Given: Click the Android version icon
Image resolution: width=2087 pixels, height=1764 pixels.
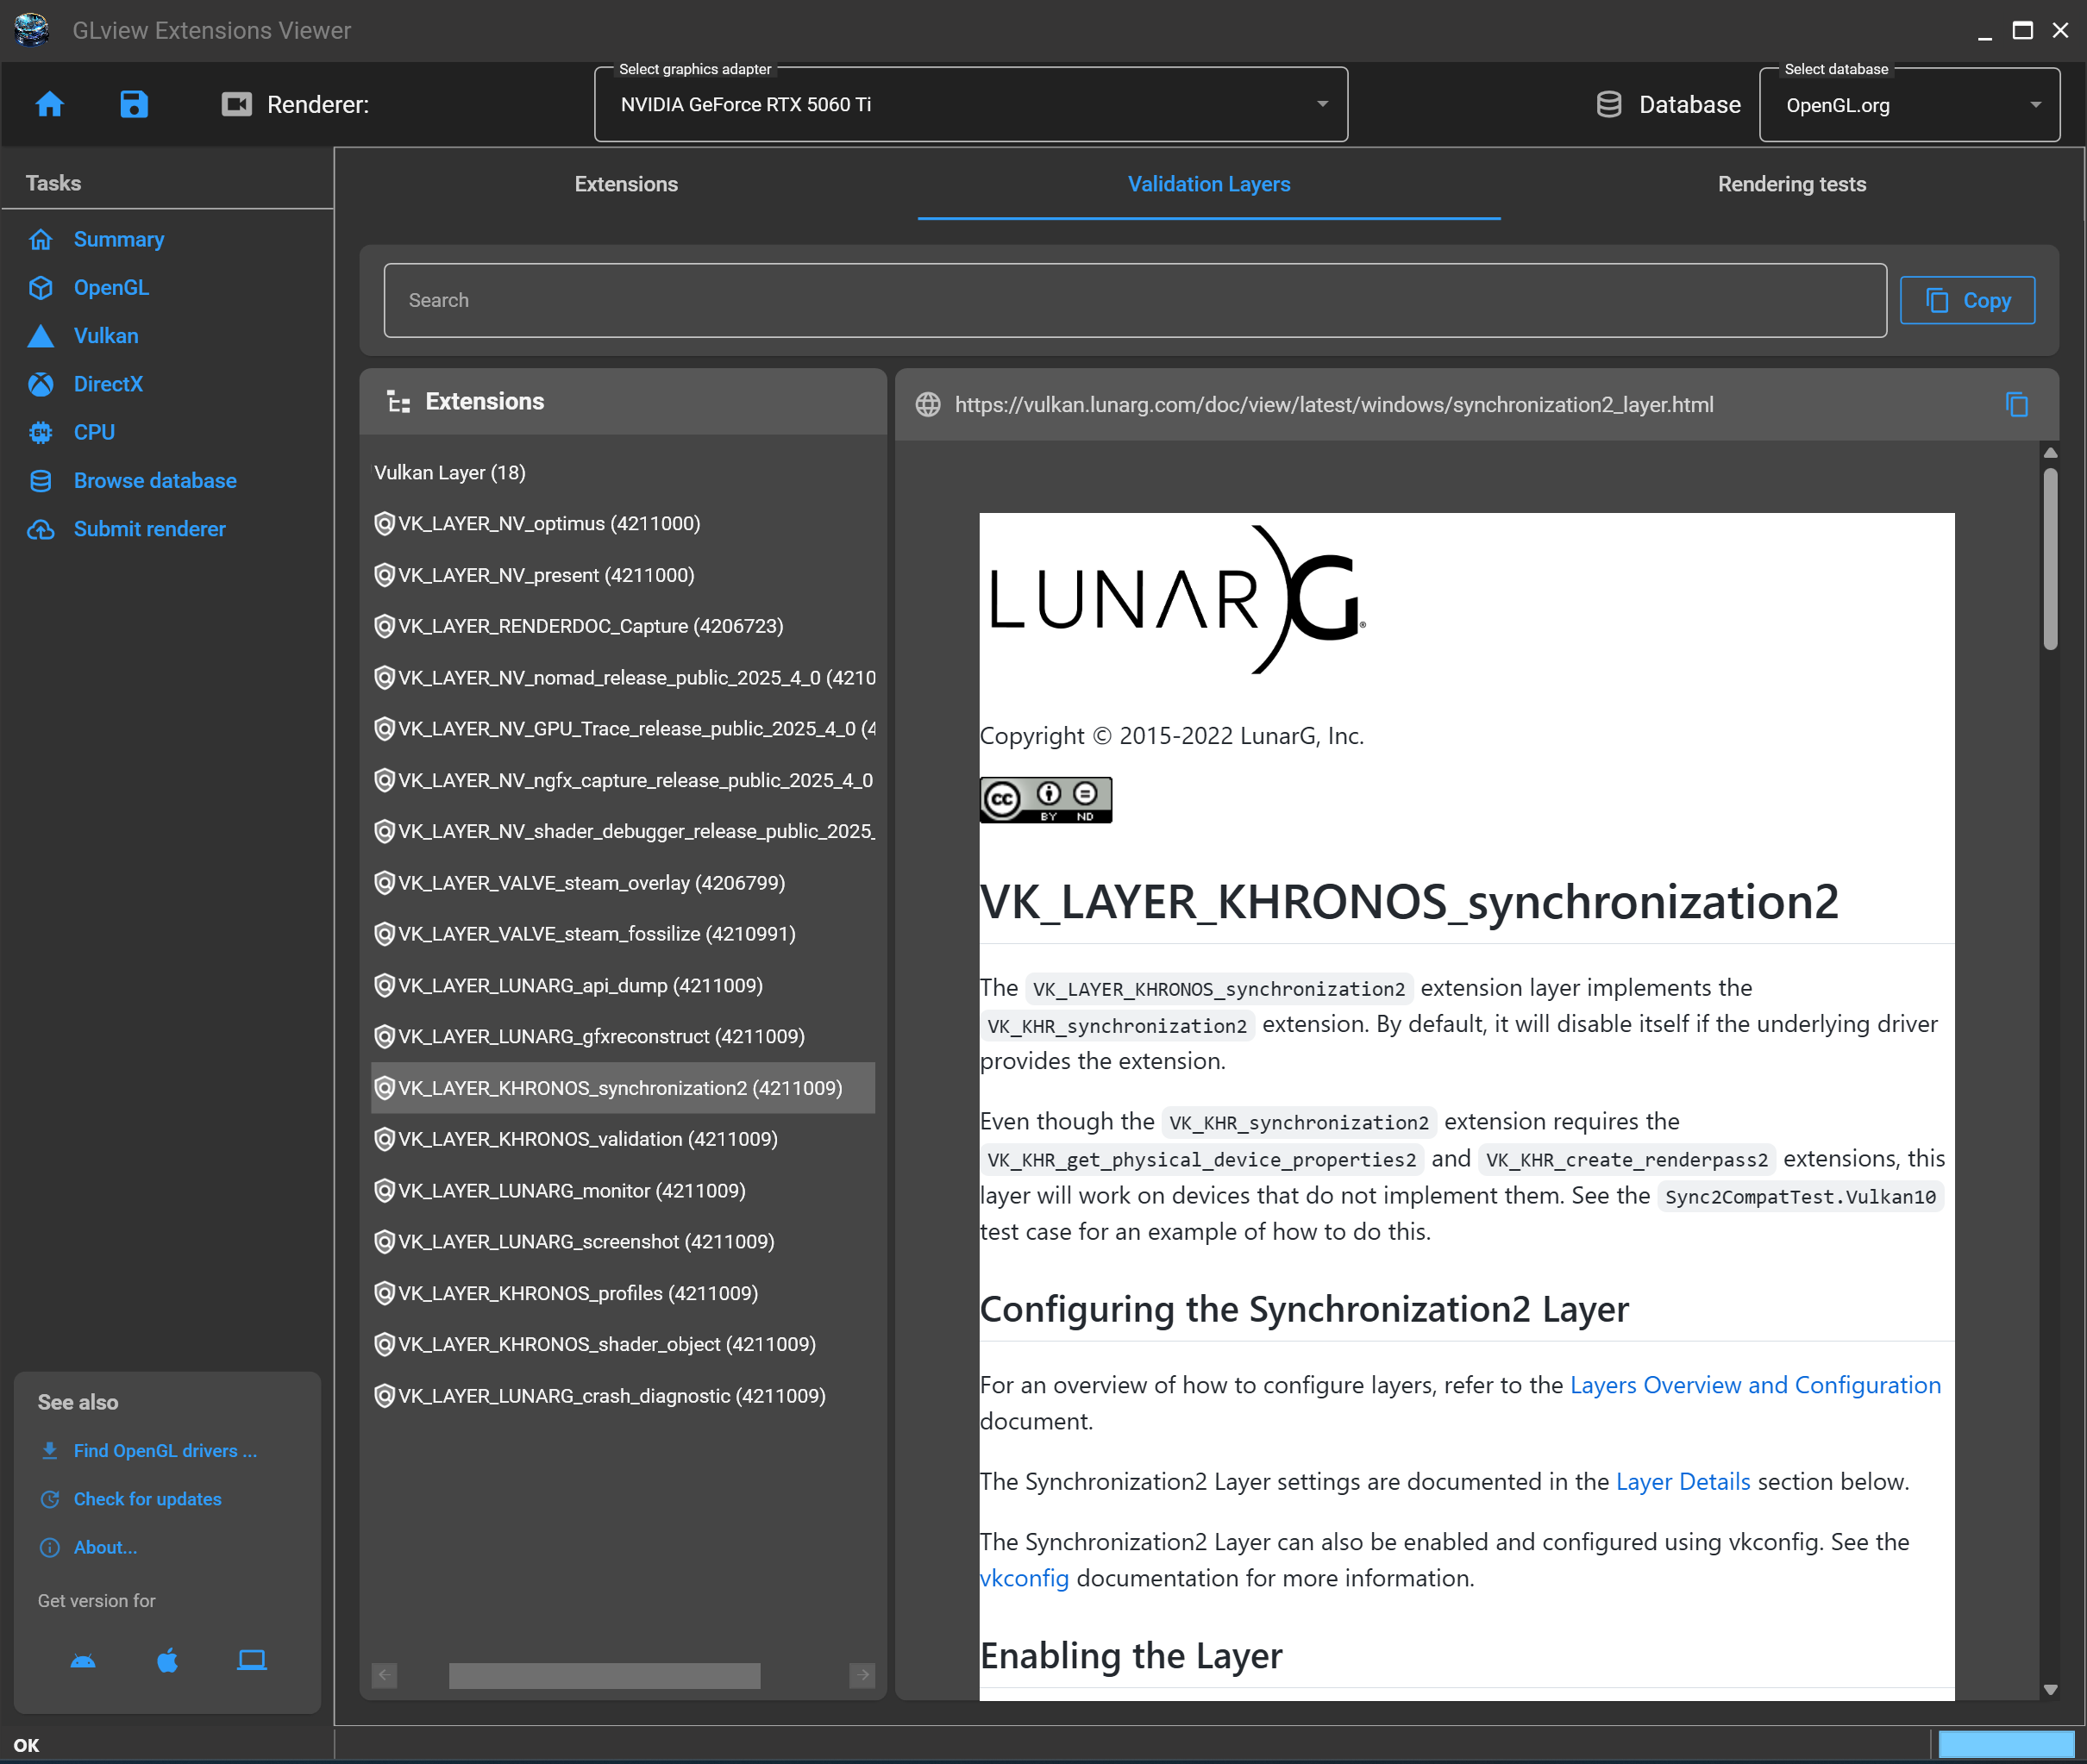Looking at the screenshot, I should click(x=83, y=1661).
